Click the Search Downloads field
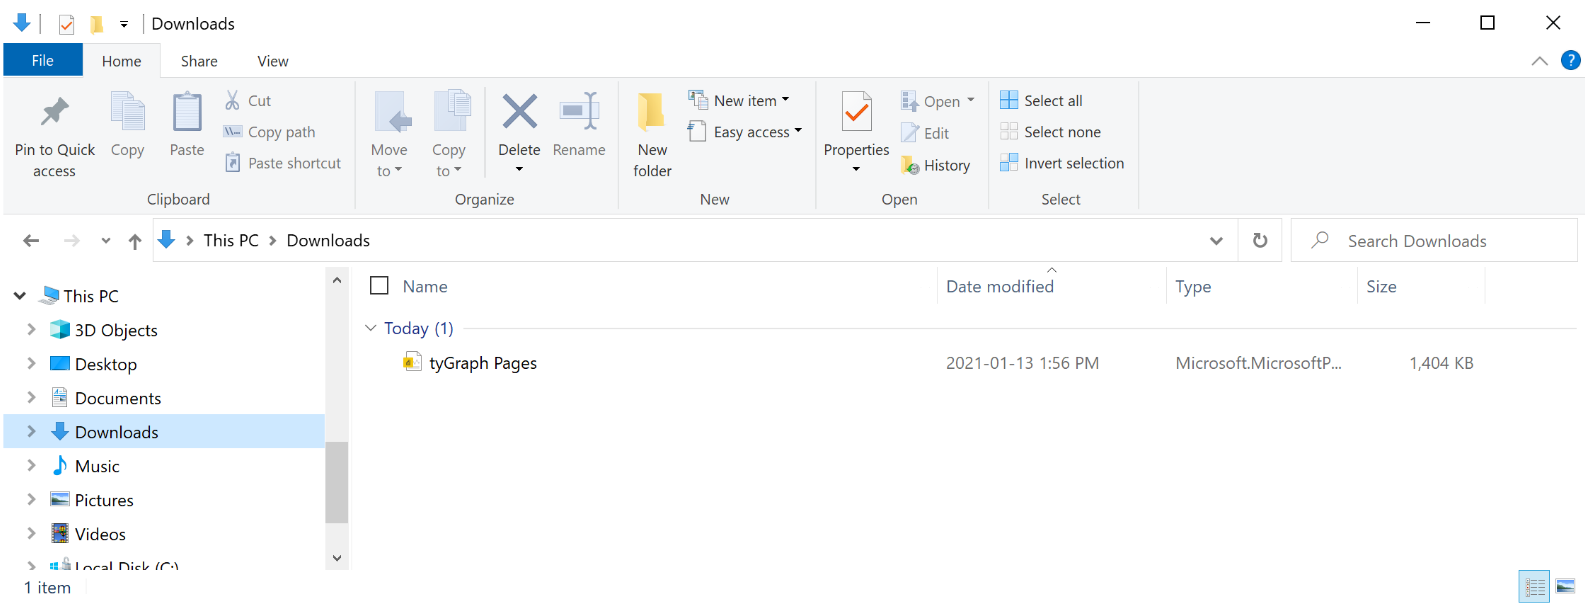 [x=1434, y=241]
